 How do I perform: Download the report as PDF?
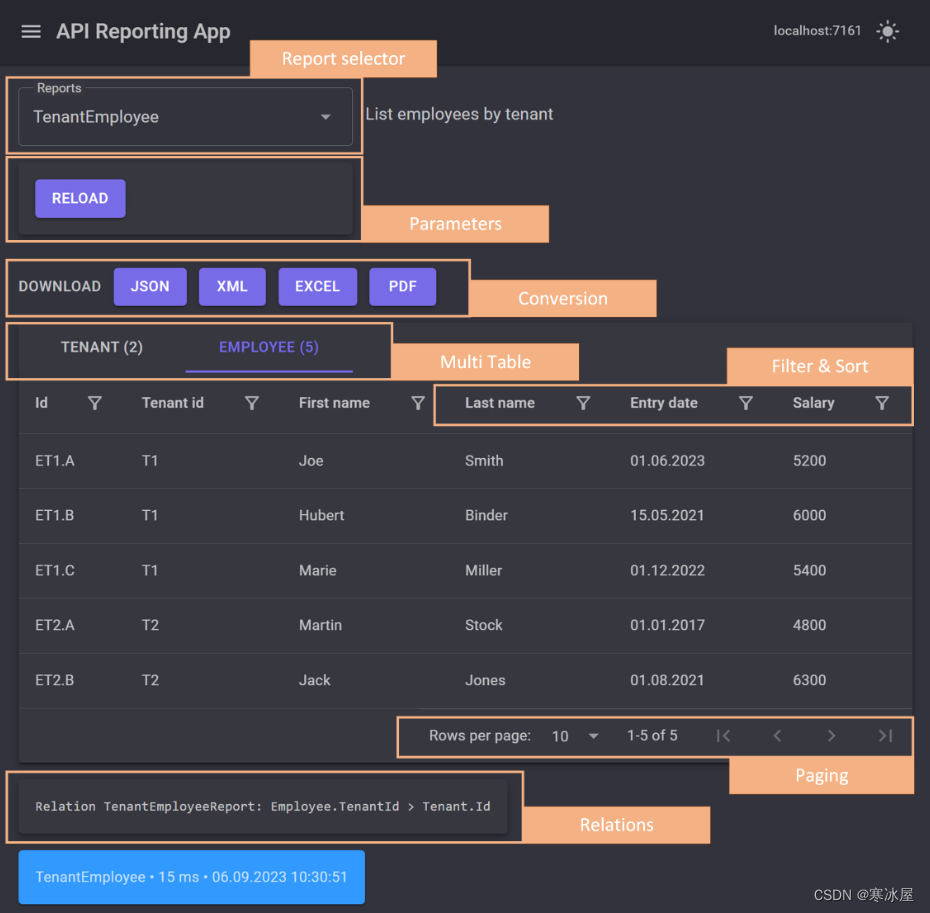(402, 286)
